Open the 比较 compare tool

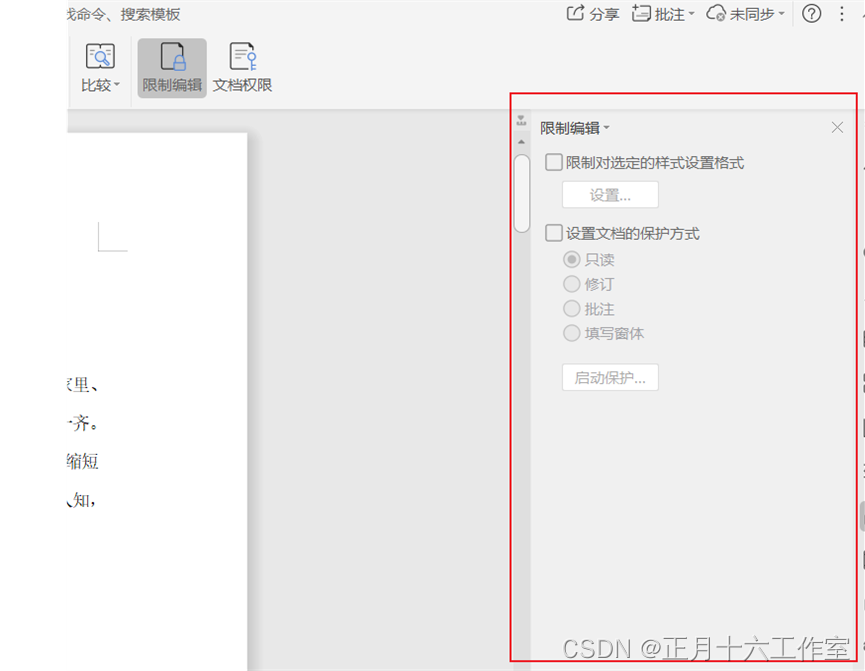pos(100,68)
